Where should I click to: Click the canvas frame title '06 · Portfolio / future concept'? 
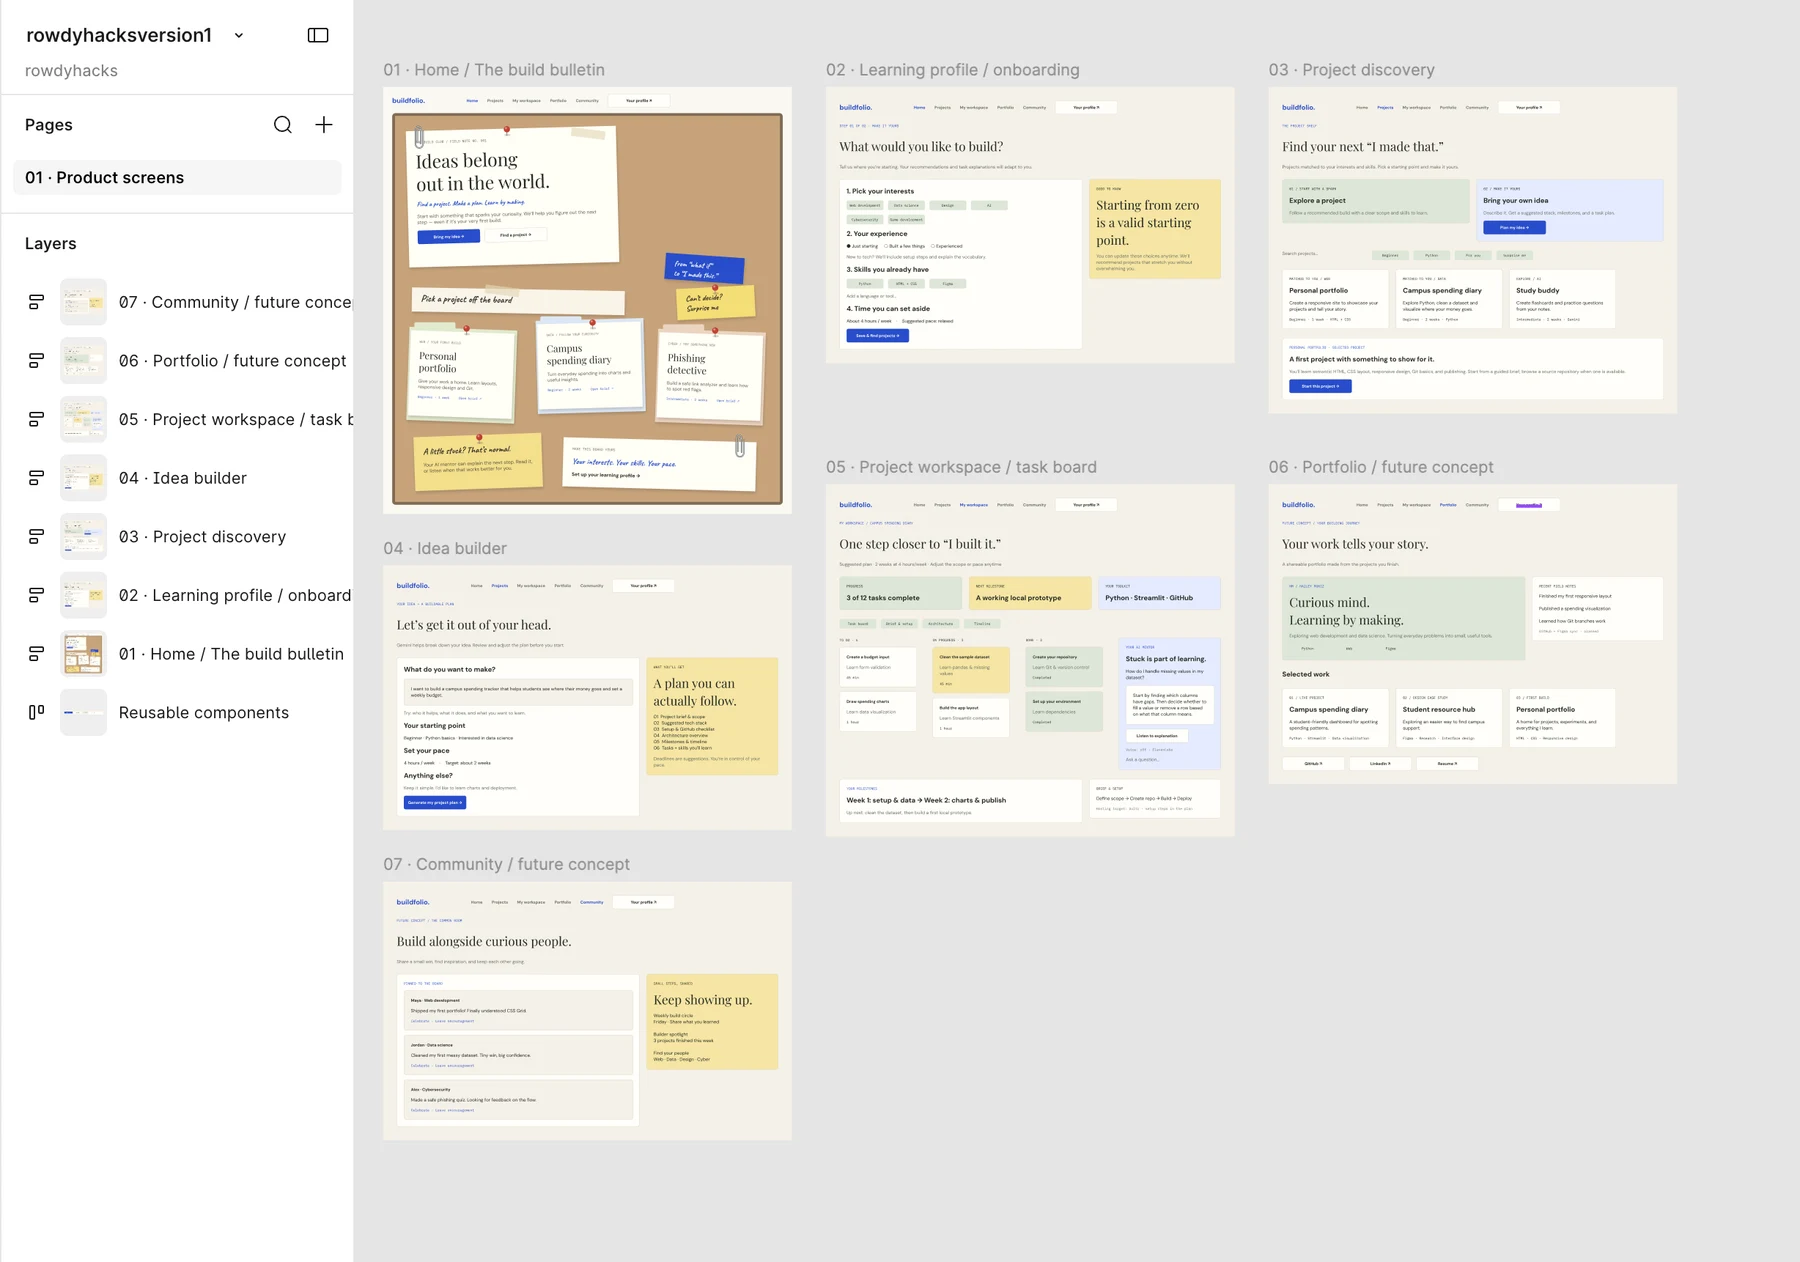1381,467
